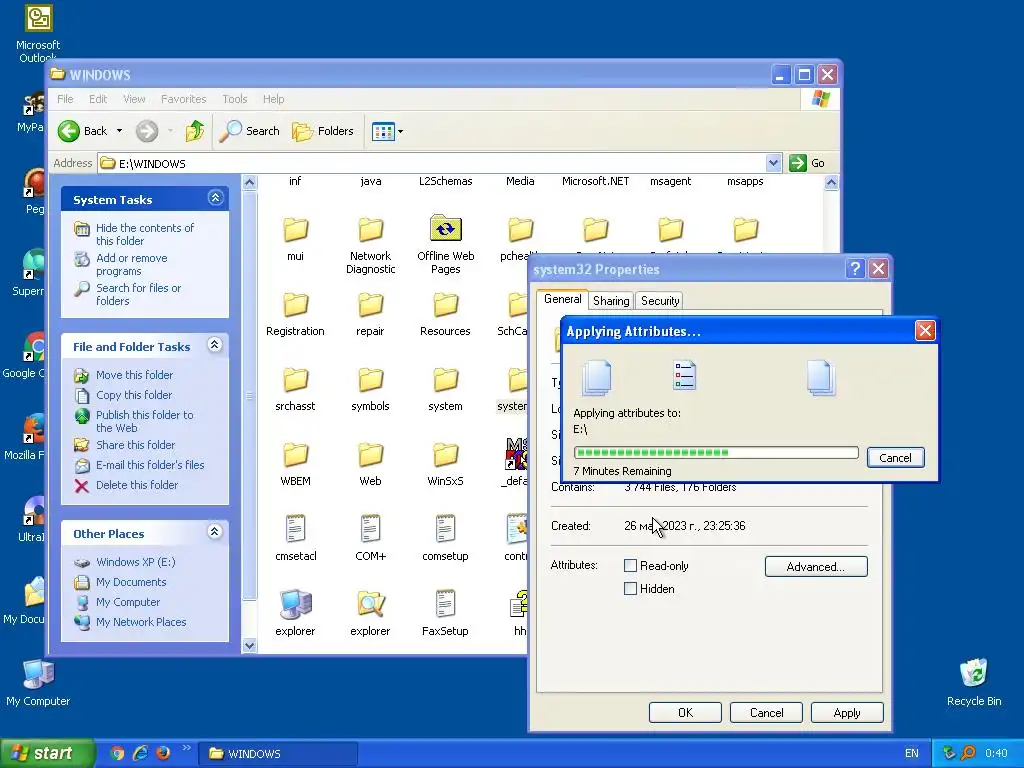Click Apply in system32 Properties
Screen dimensions: 1024x768
[846, 712]
